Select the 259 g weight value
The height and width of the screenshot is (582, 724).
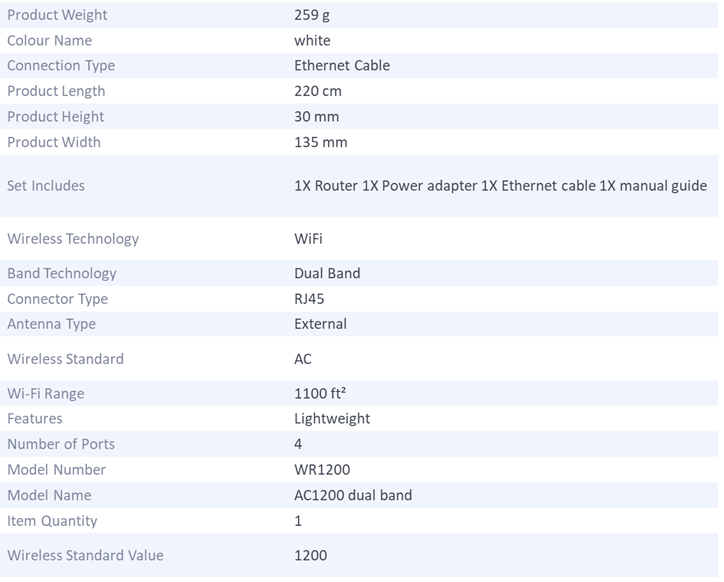[x=314, y=15]
